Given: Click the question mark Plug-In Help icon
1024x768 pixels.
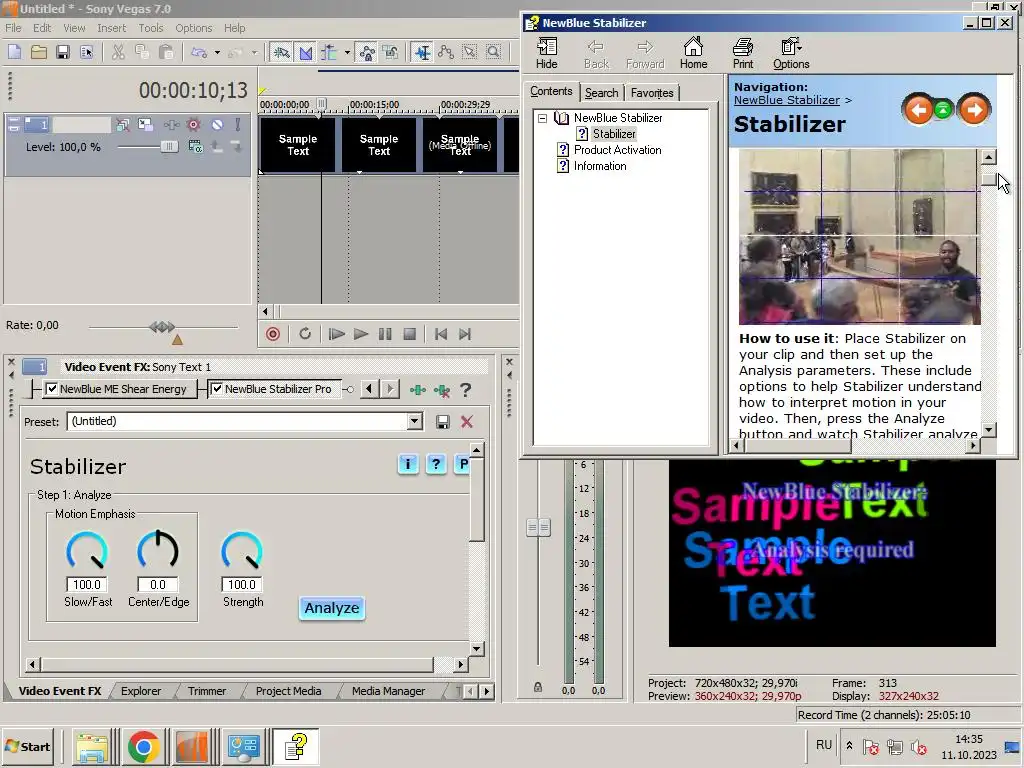Looking at the screenshot, I should (x=465, y=390).
